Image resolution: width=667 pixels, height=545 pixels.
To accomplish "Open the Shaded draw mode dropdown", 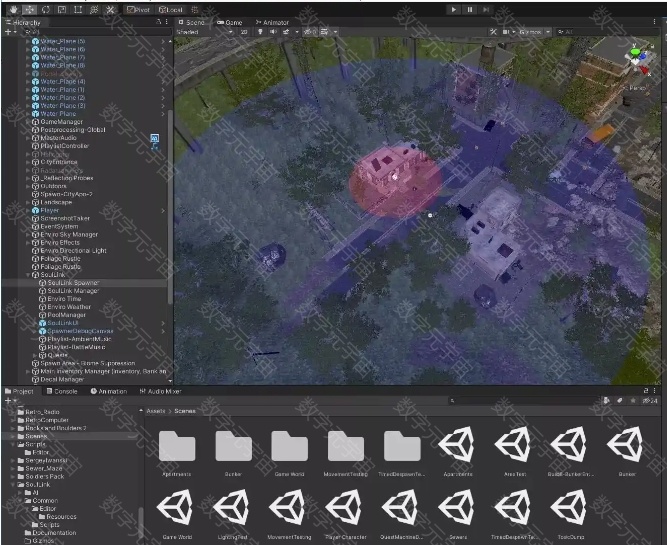I will [x=198, y=32].
